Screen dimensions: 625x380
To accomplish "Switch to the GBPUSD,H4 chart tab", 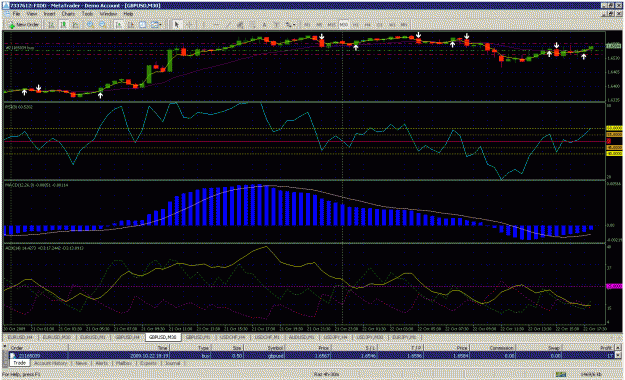I will pos(128,337).
